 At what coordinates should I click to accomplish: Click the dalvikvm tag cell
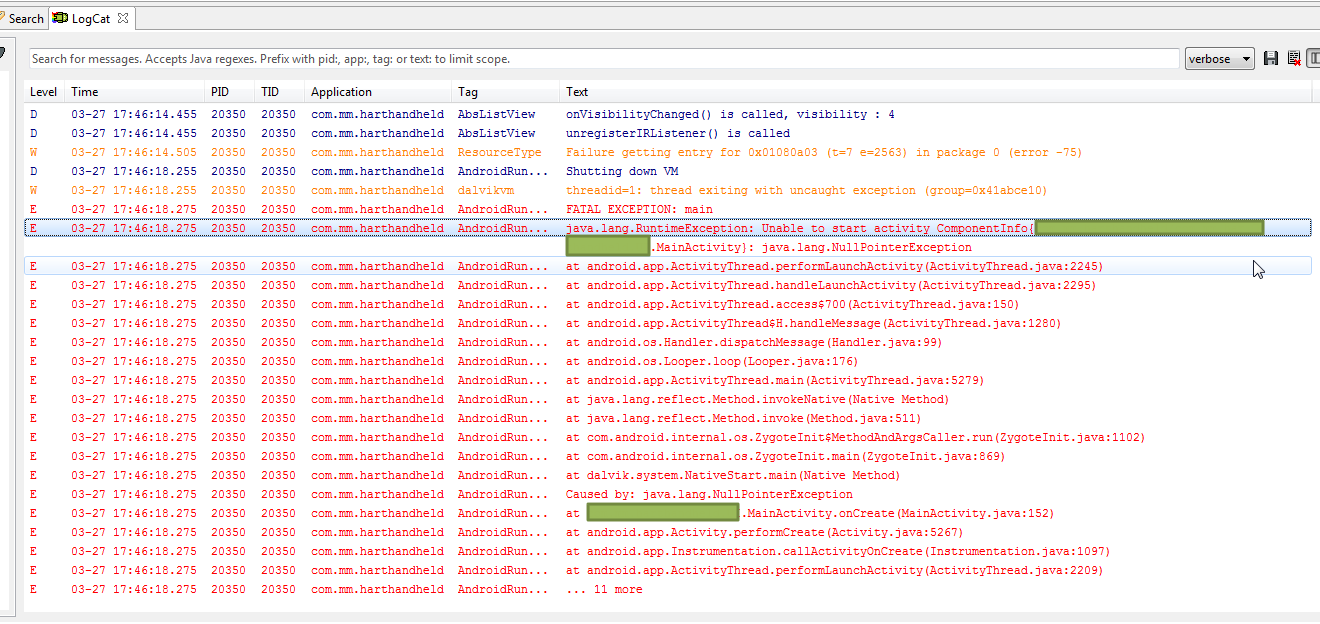[x=484, y=190]
